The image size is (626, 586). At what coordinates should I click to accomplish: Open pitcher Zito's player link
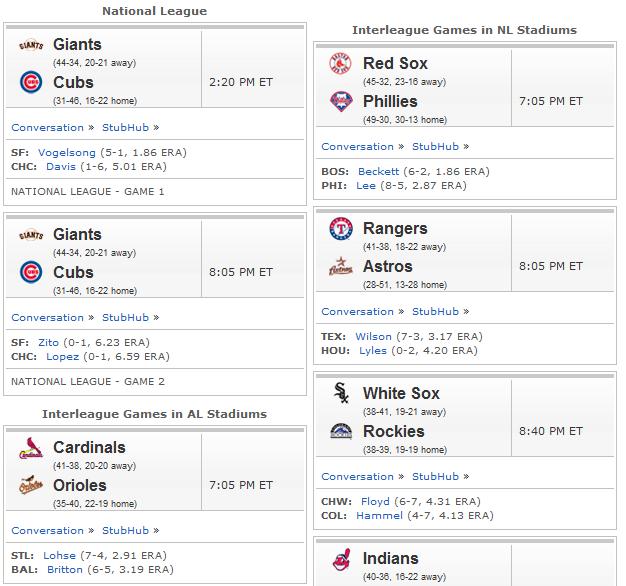pos(48,343)
